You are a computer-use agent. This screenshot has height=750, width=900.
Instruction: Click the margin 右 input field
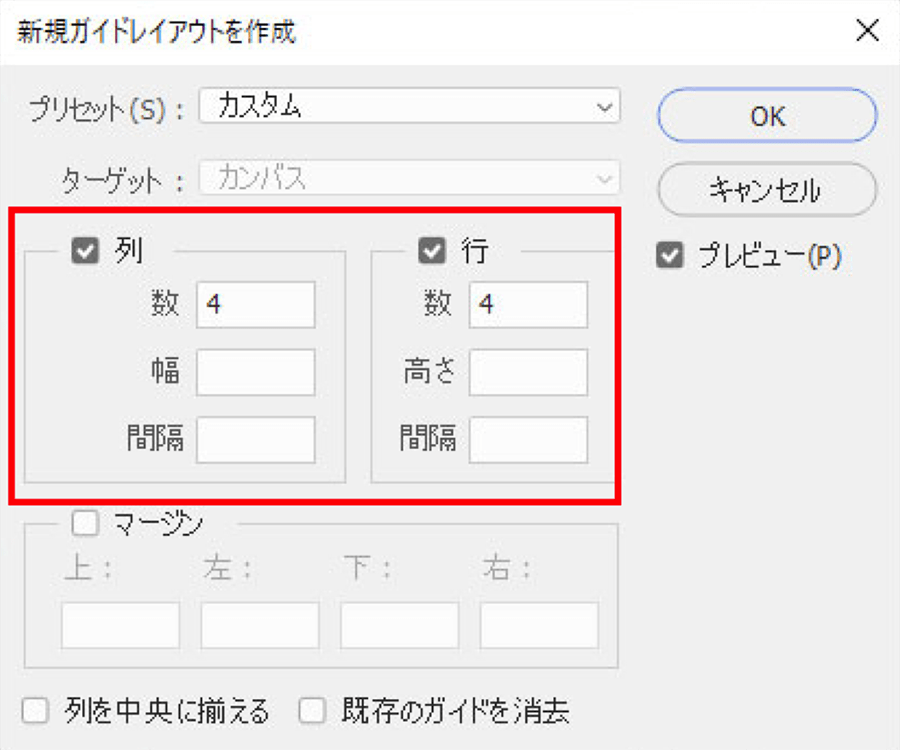[x=539, y=625]
